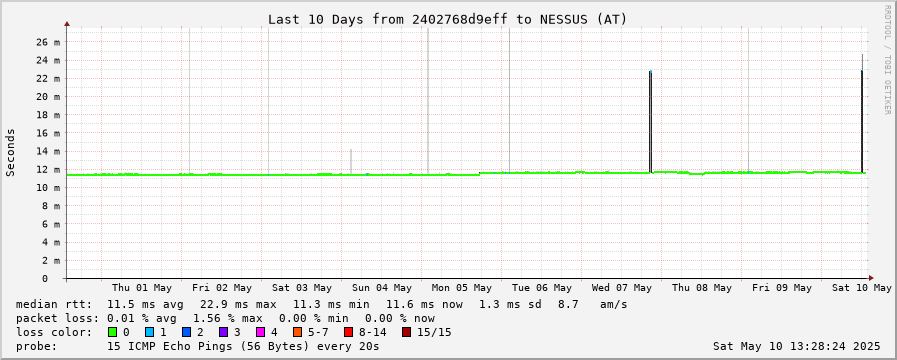The image size is (897, 360).
Task: Click the dark blue loss swatch for 2
Action: coord(186,333)
